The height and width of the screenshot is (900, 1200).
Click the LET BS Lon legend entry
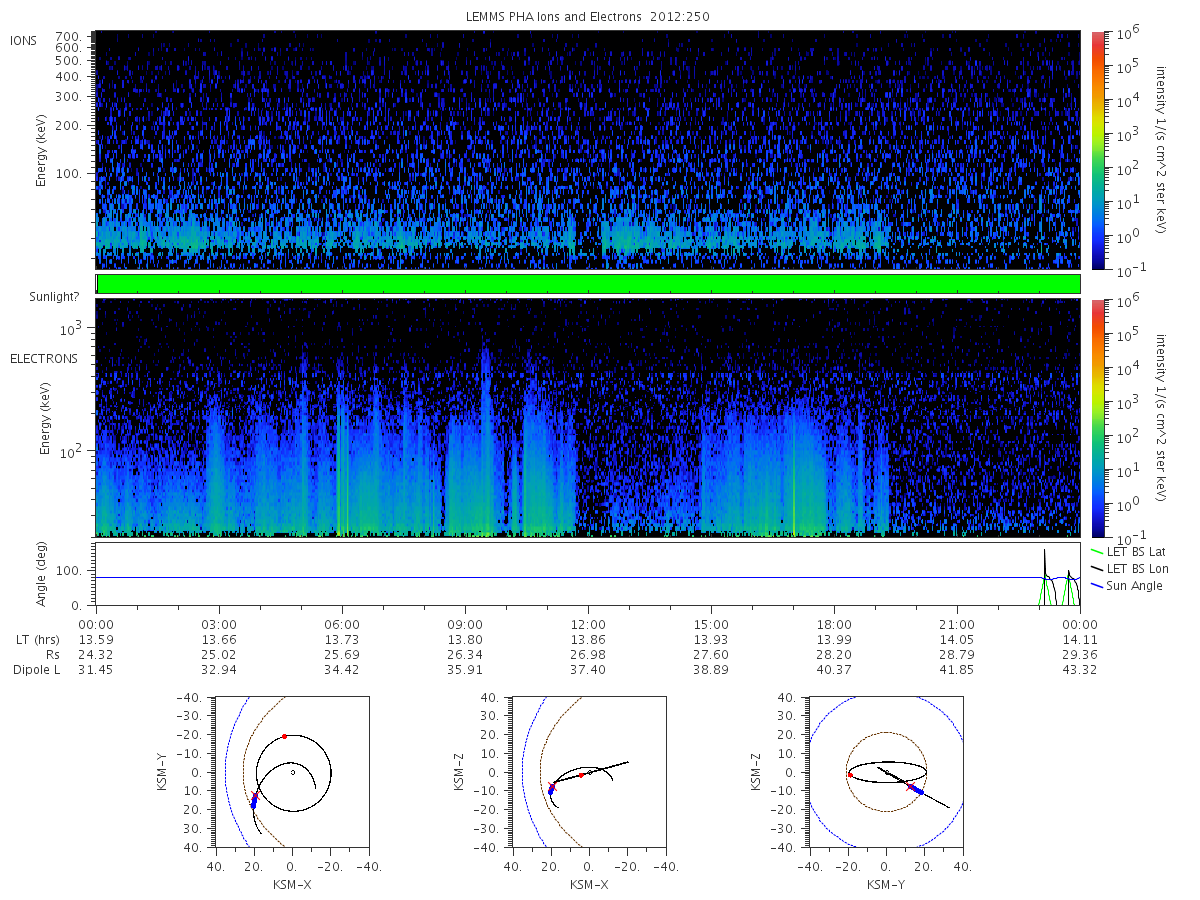click(x=1140, y=568)
